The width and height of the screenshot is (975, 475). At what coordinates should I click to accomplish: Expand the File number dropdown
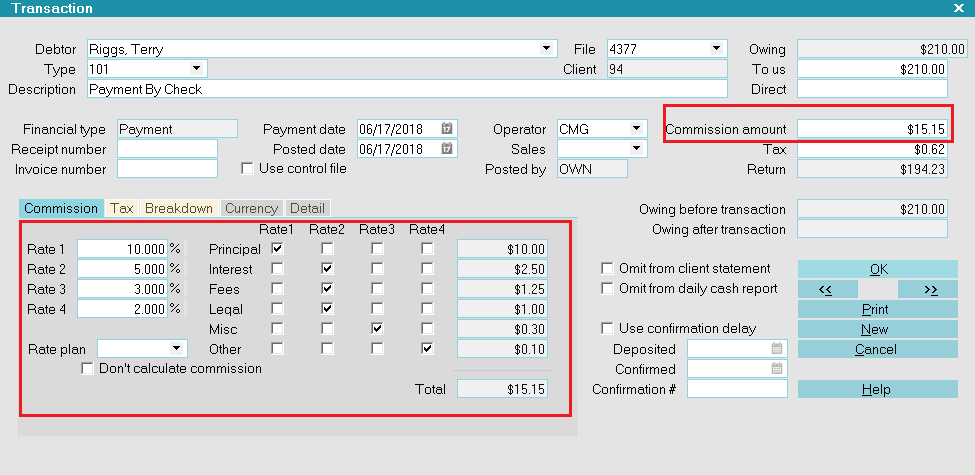(x=717, y=48)
